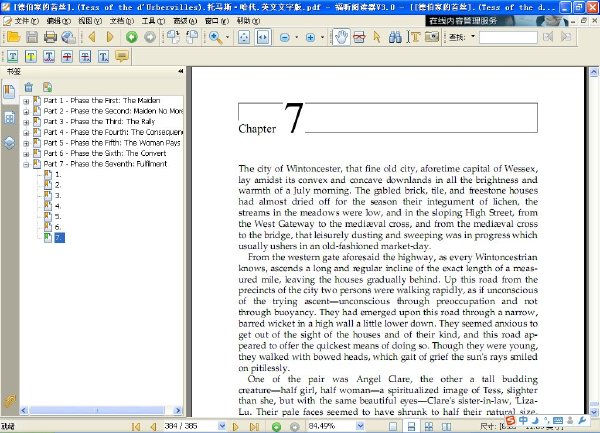Select the note comment tool
This screenshot has width=600, height=433.
pos(122,57)
